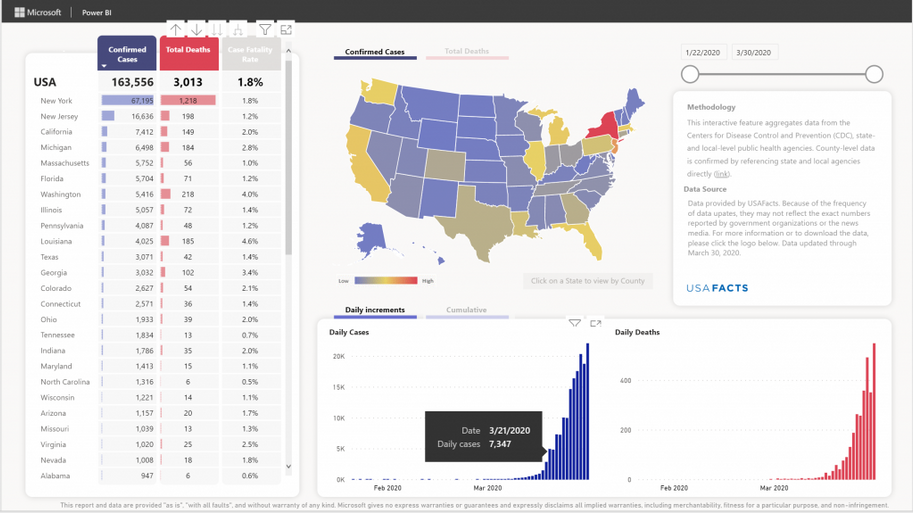The width and height of the screenshot is (913, 513).
Task: Click 'Click on a State to view by County'
Action: 588,281
